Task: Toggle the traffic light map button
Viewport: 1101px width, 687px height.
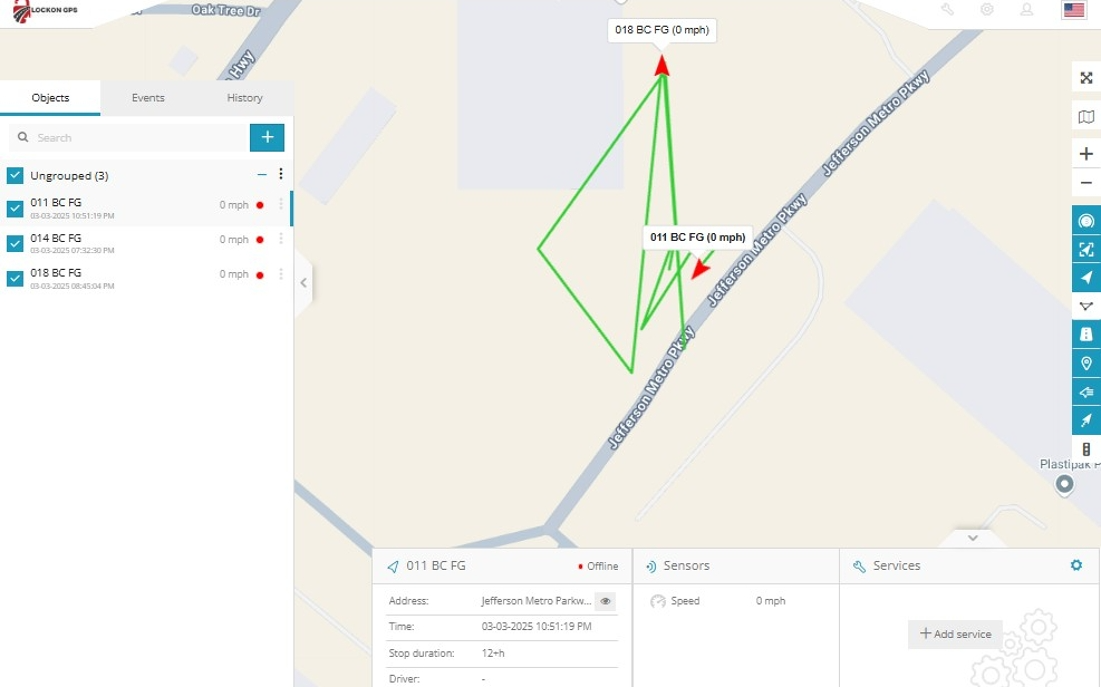Action: [1086, 450]
